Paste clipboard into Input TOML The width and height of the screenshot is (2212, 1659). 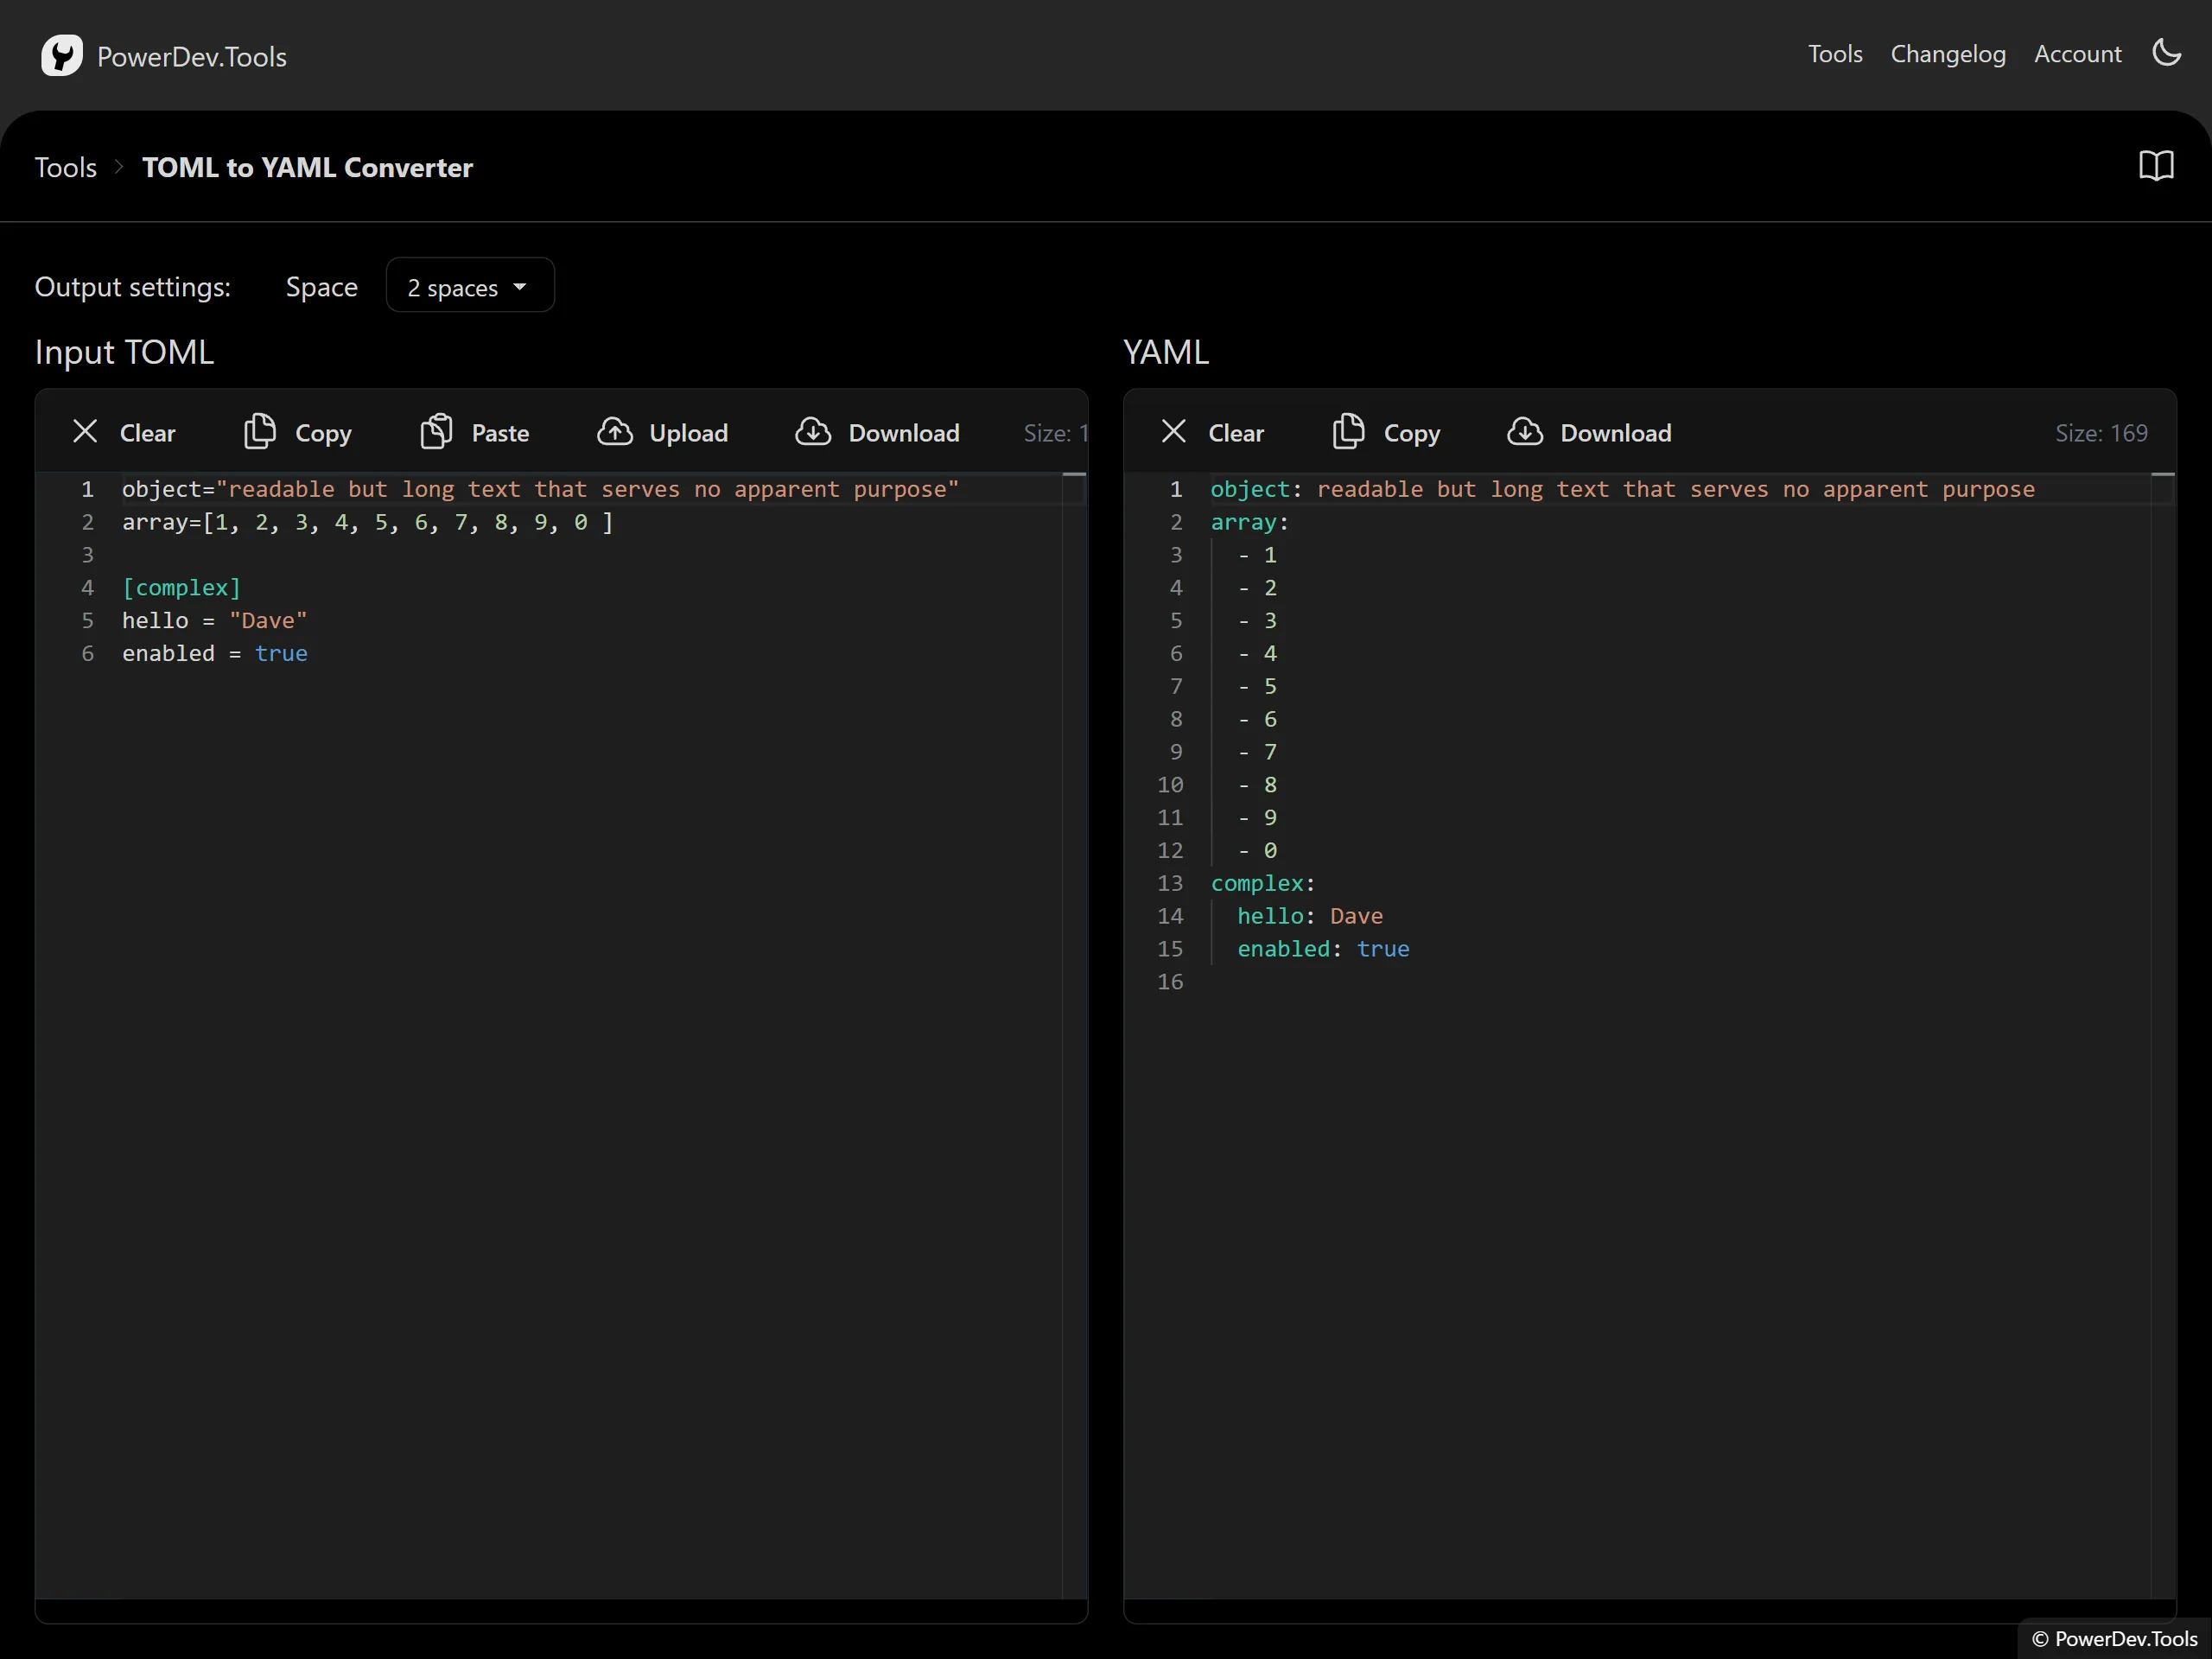point(475,433)
